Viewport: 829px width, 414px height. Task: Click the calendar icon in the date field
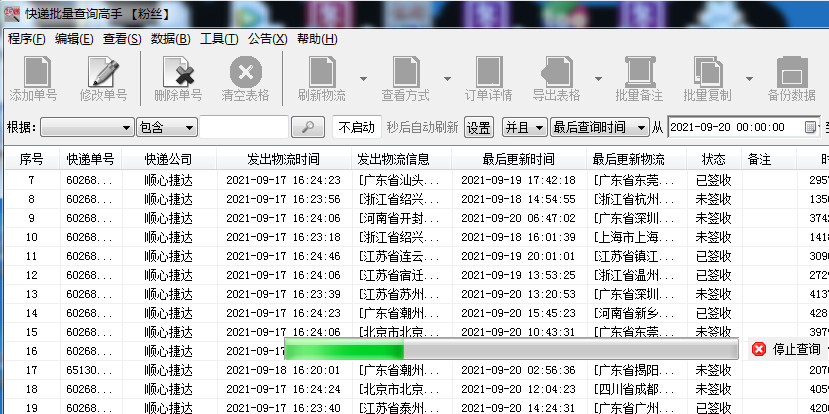[810, 127]
